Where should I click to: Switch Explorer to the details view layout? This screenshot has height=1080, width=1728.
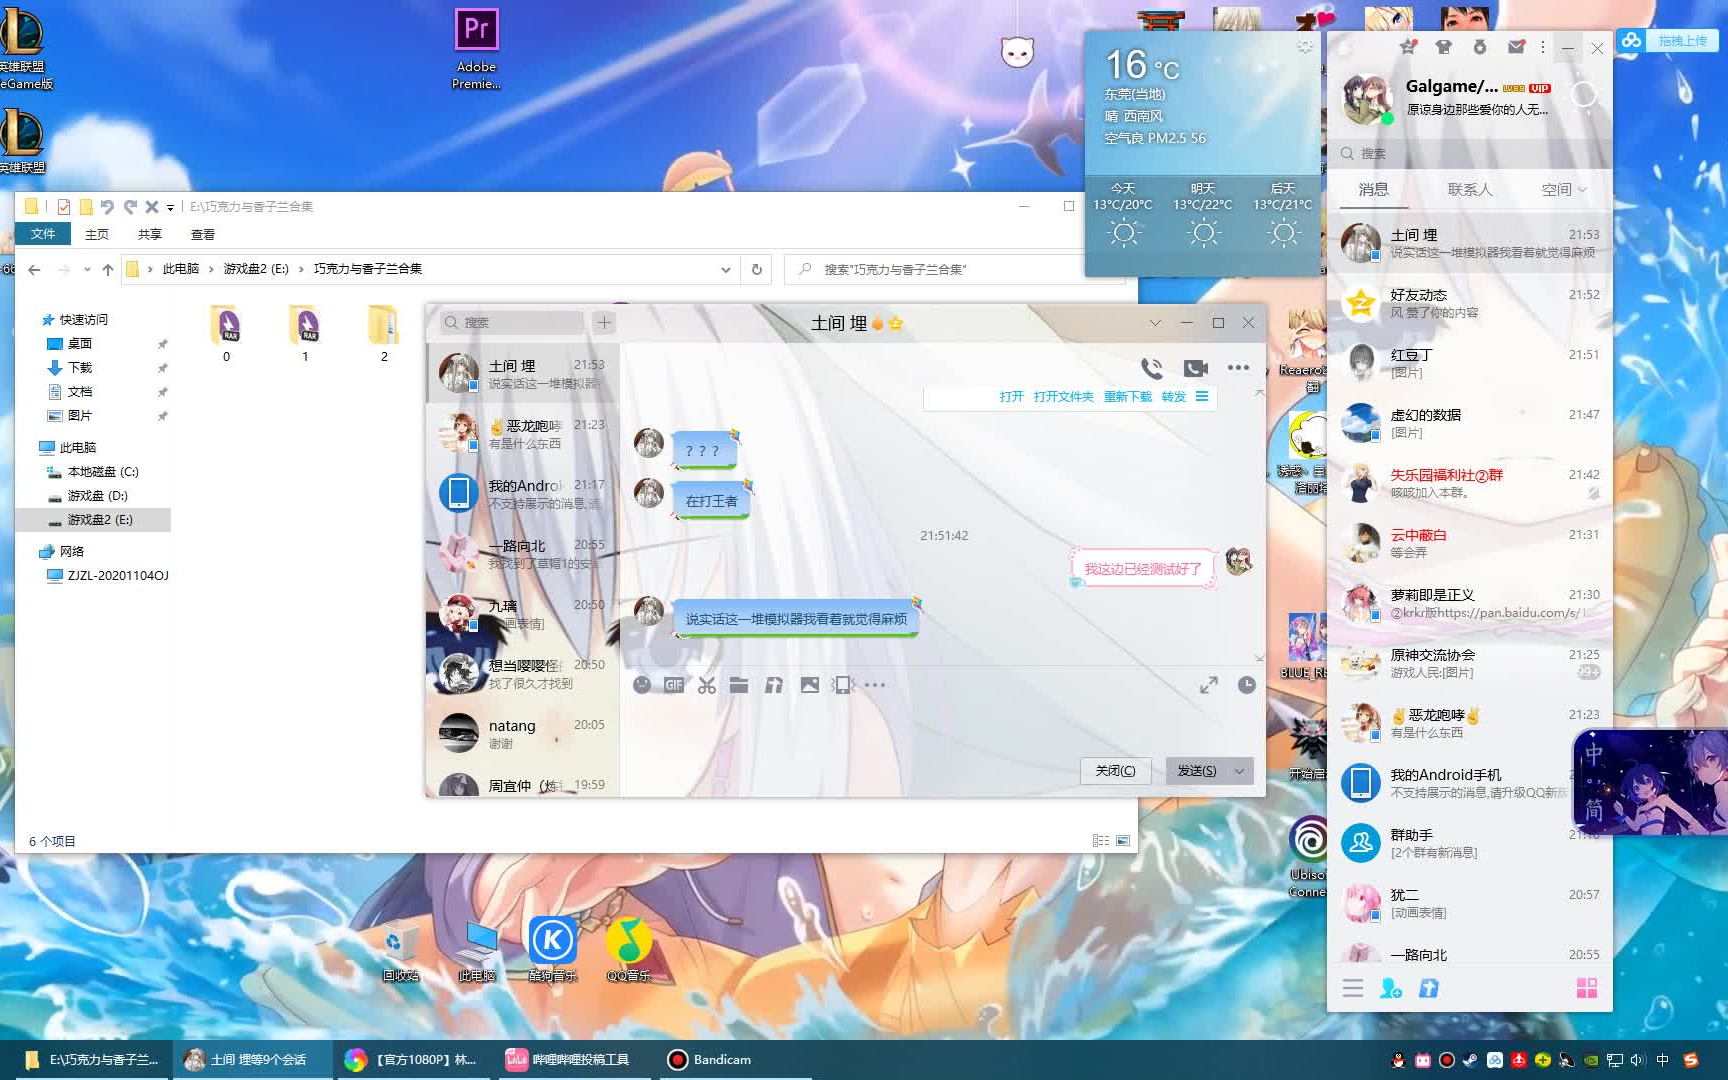[x=1101, y=841]
